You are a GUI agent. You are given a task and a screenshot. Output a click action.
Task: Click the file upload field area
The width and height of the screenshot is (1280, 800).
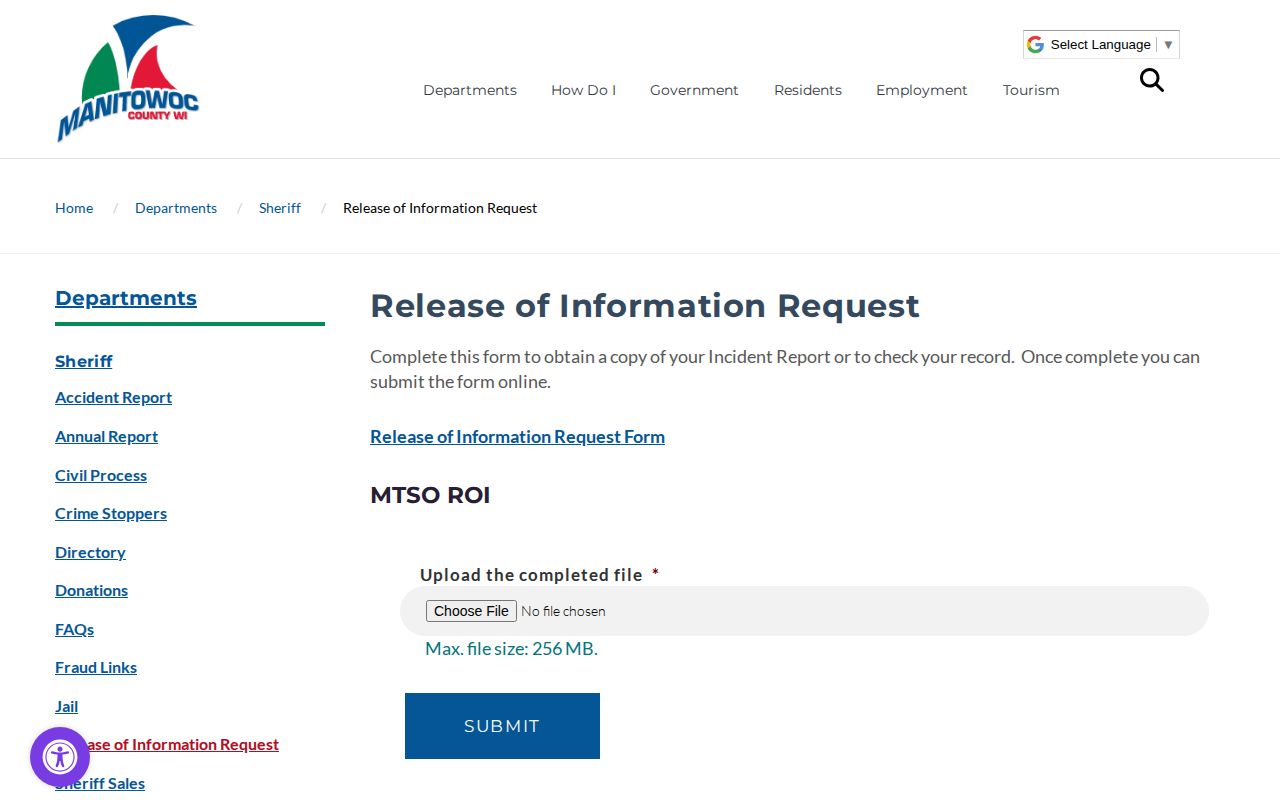804,611
